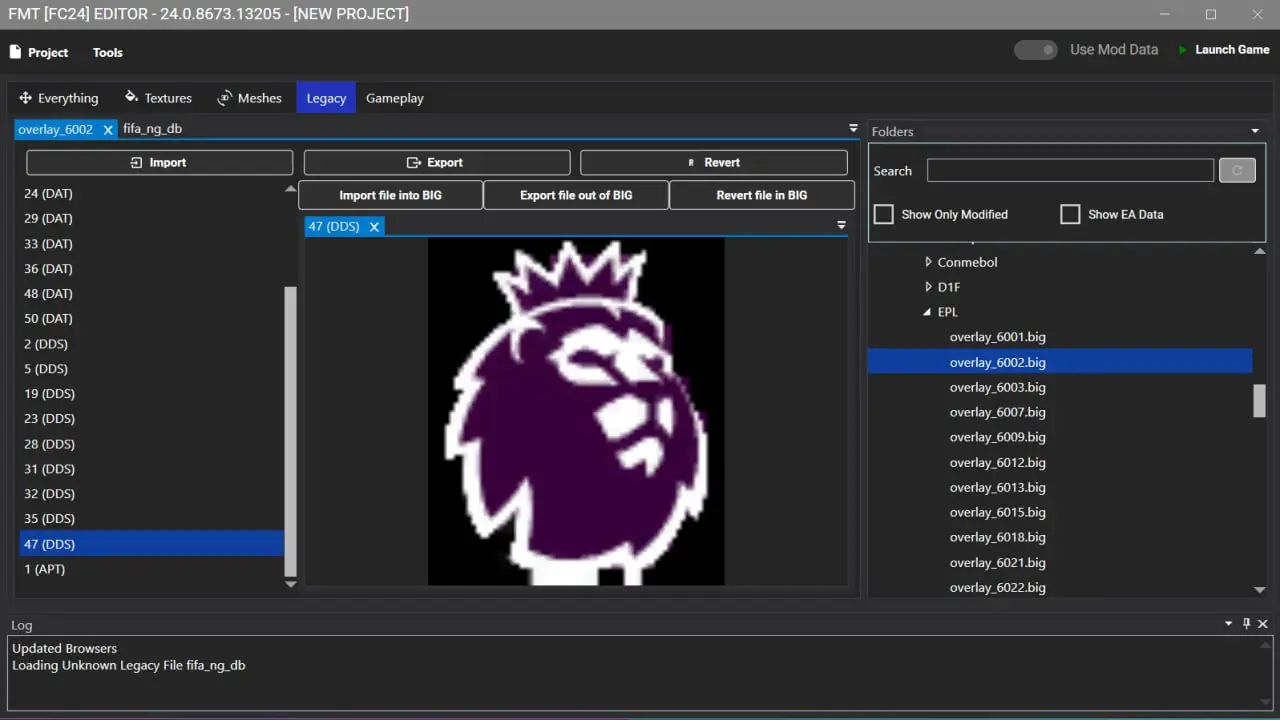Open the DDS preview tab list dropdown
1280x720 pixels.
click(841, 226)
